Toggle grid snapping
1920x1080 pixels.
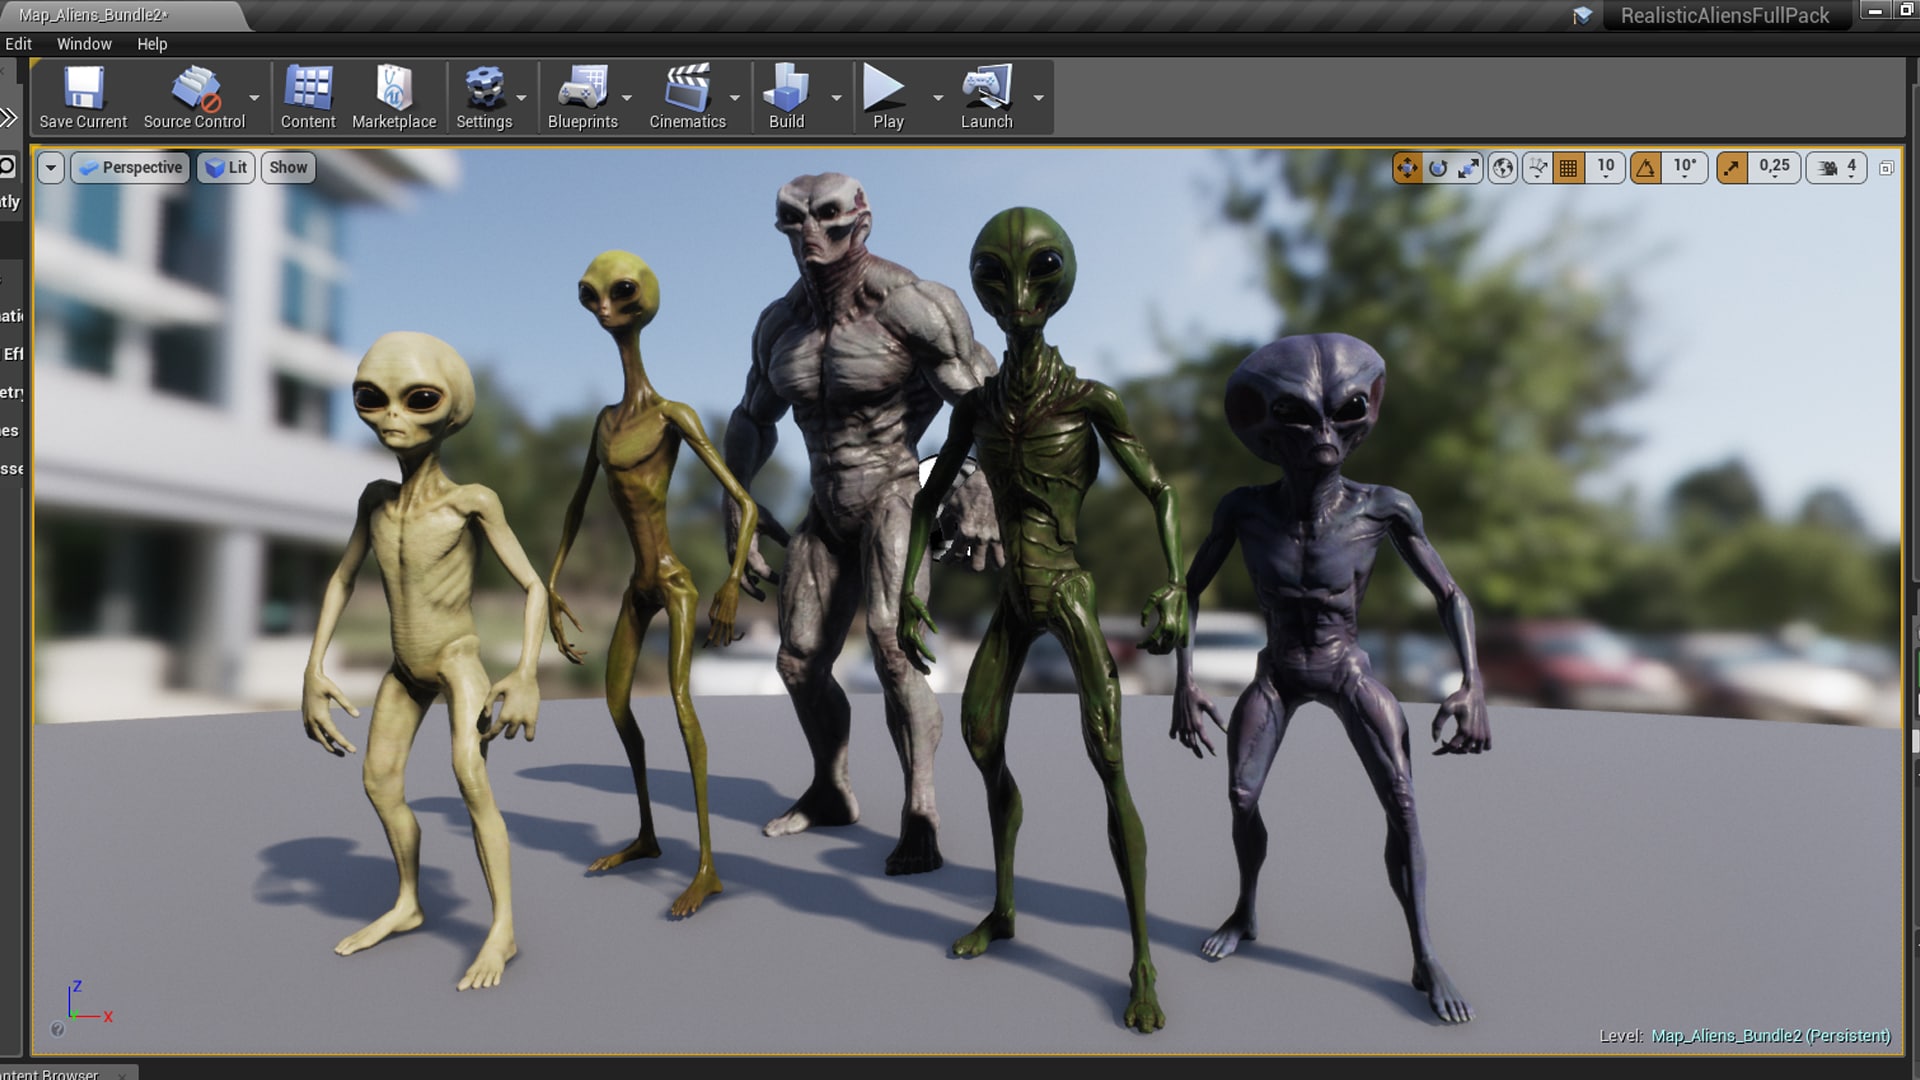pos(1567,167)
